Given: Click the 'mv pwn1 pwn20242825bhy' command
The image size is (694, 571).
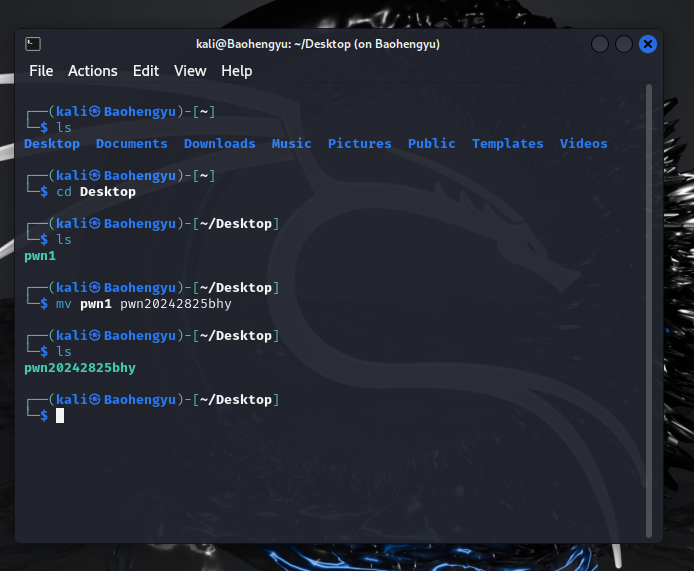Looking at the screenshot, I should tap(143, 304).
